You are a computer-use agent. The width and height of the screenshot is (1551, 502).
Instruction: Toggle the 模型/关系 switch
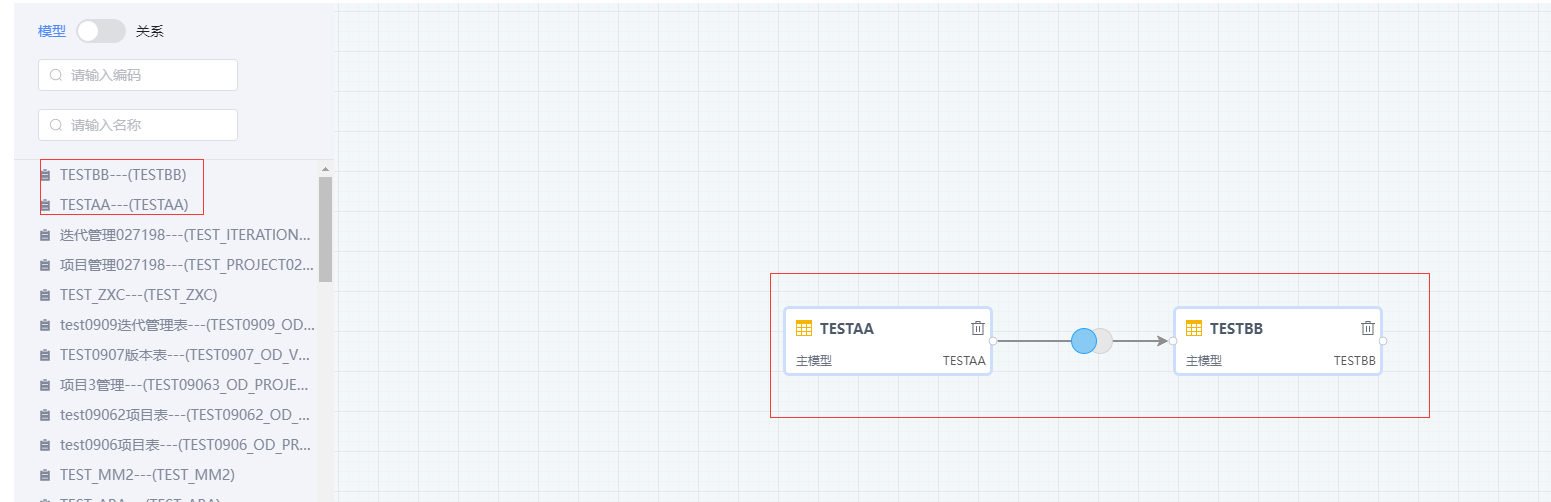pyautogui.click(x=101, y=31)
